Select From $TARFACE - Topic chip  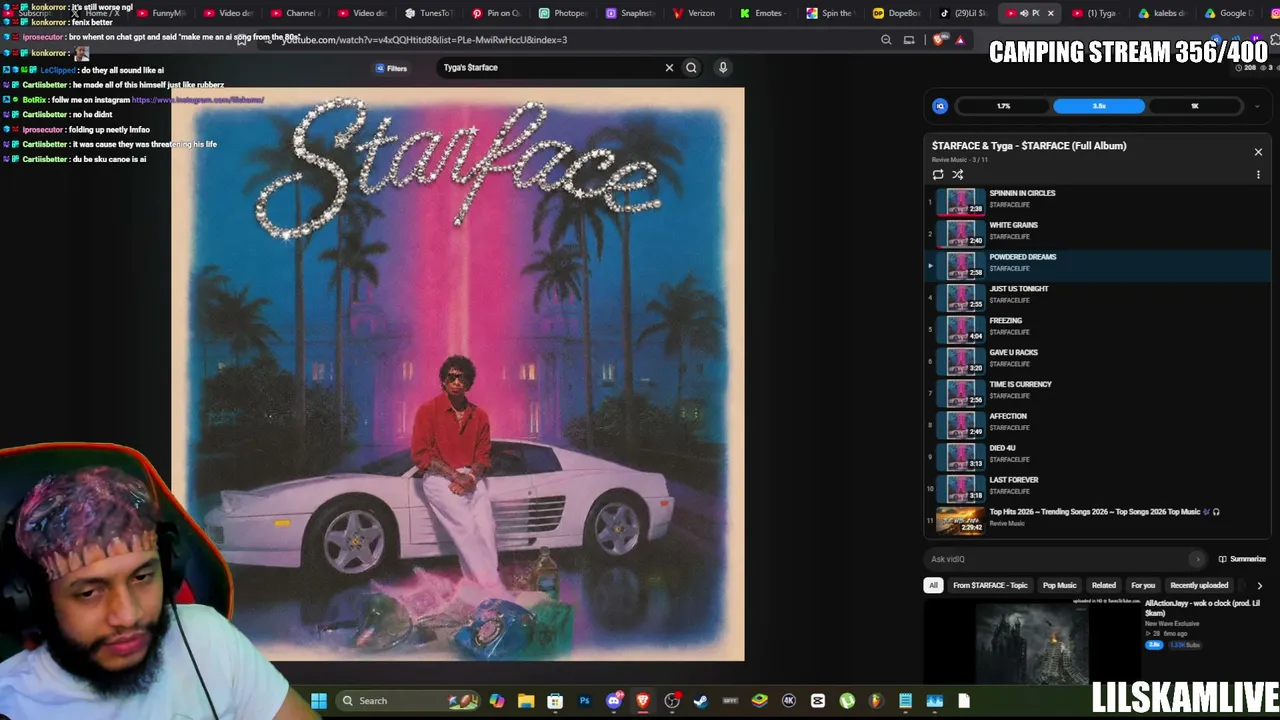point(990,585)
